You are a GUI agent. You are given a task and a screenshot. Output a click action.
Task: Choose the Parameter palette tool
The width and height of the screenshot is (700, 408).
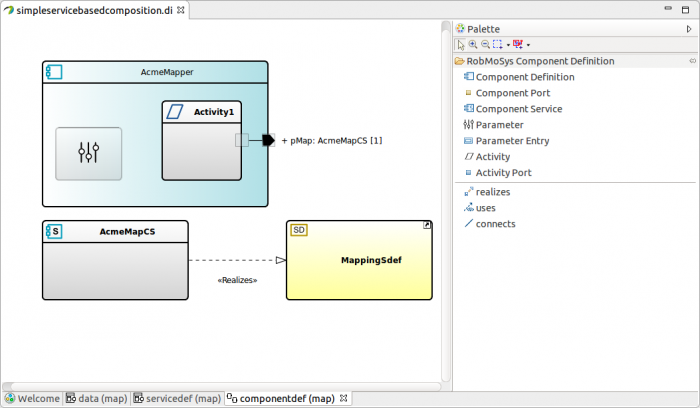click(x=499, y=125)
